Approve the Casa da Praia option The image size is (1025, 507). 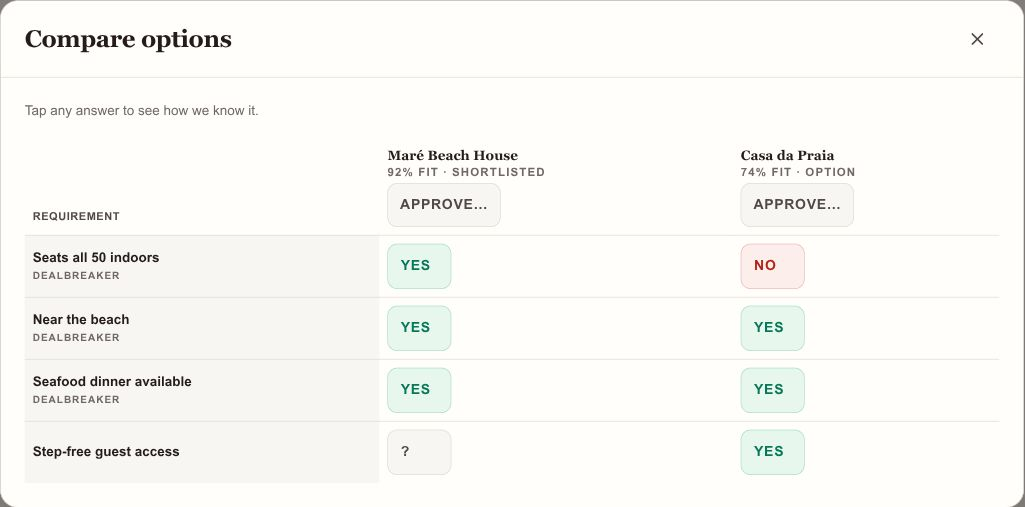pyautogui.click(x=797, y=204)
